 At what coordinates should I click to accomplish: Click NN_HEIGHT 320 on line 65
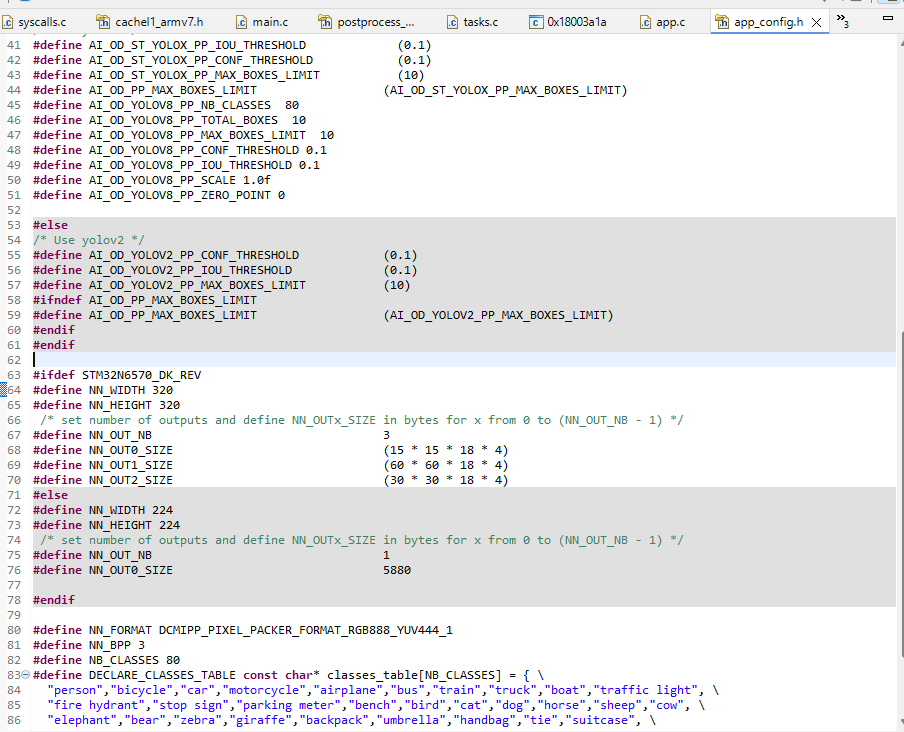(x=134, y=405)
